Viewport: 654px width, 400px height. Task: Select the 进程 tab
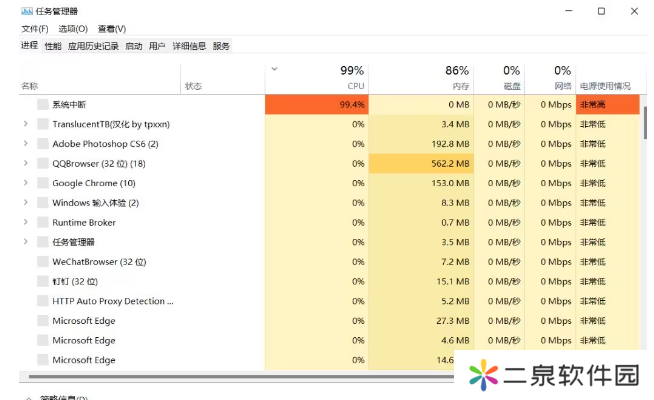pyautogui.click(x=30, y=45)
